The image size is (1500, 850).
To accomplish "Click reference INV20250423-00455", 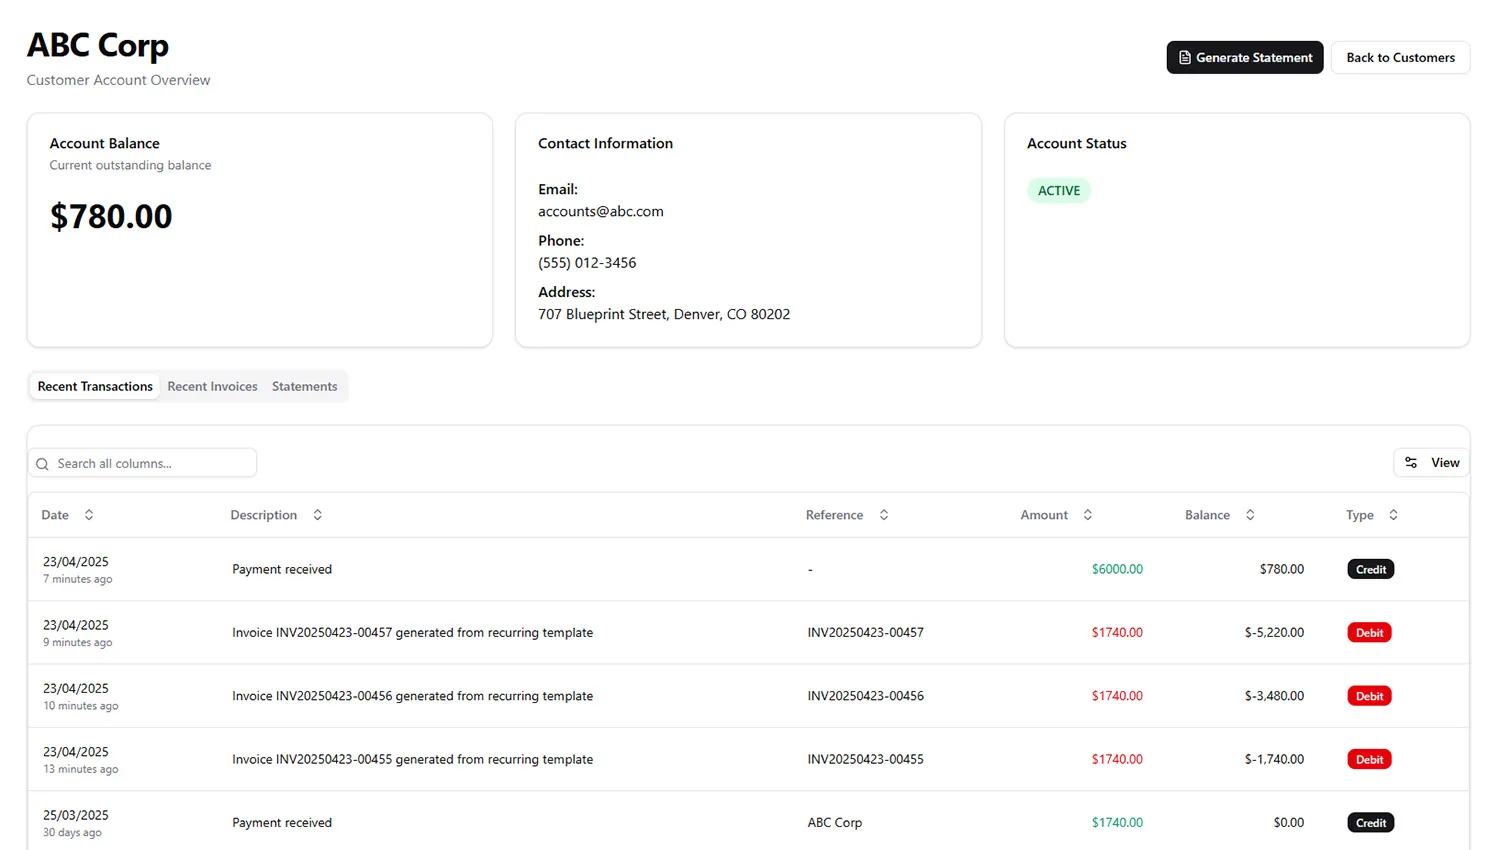I will [x=866, y=760].
